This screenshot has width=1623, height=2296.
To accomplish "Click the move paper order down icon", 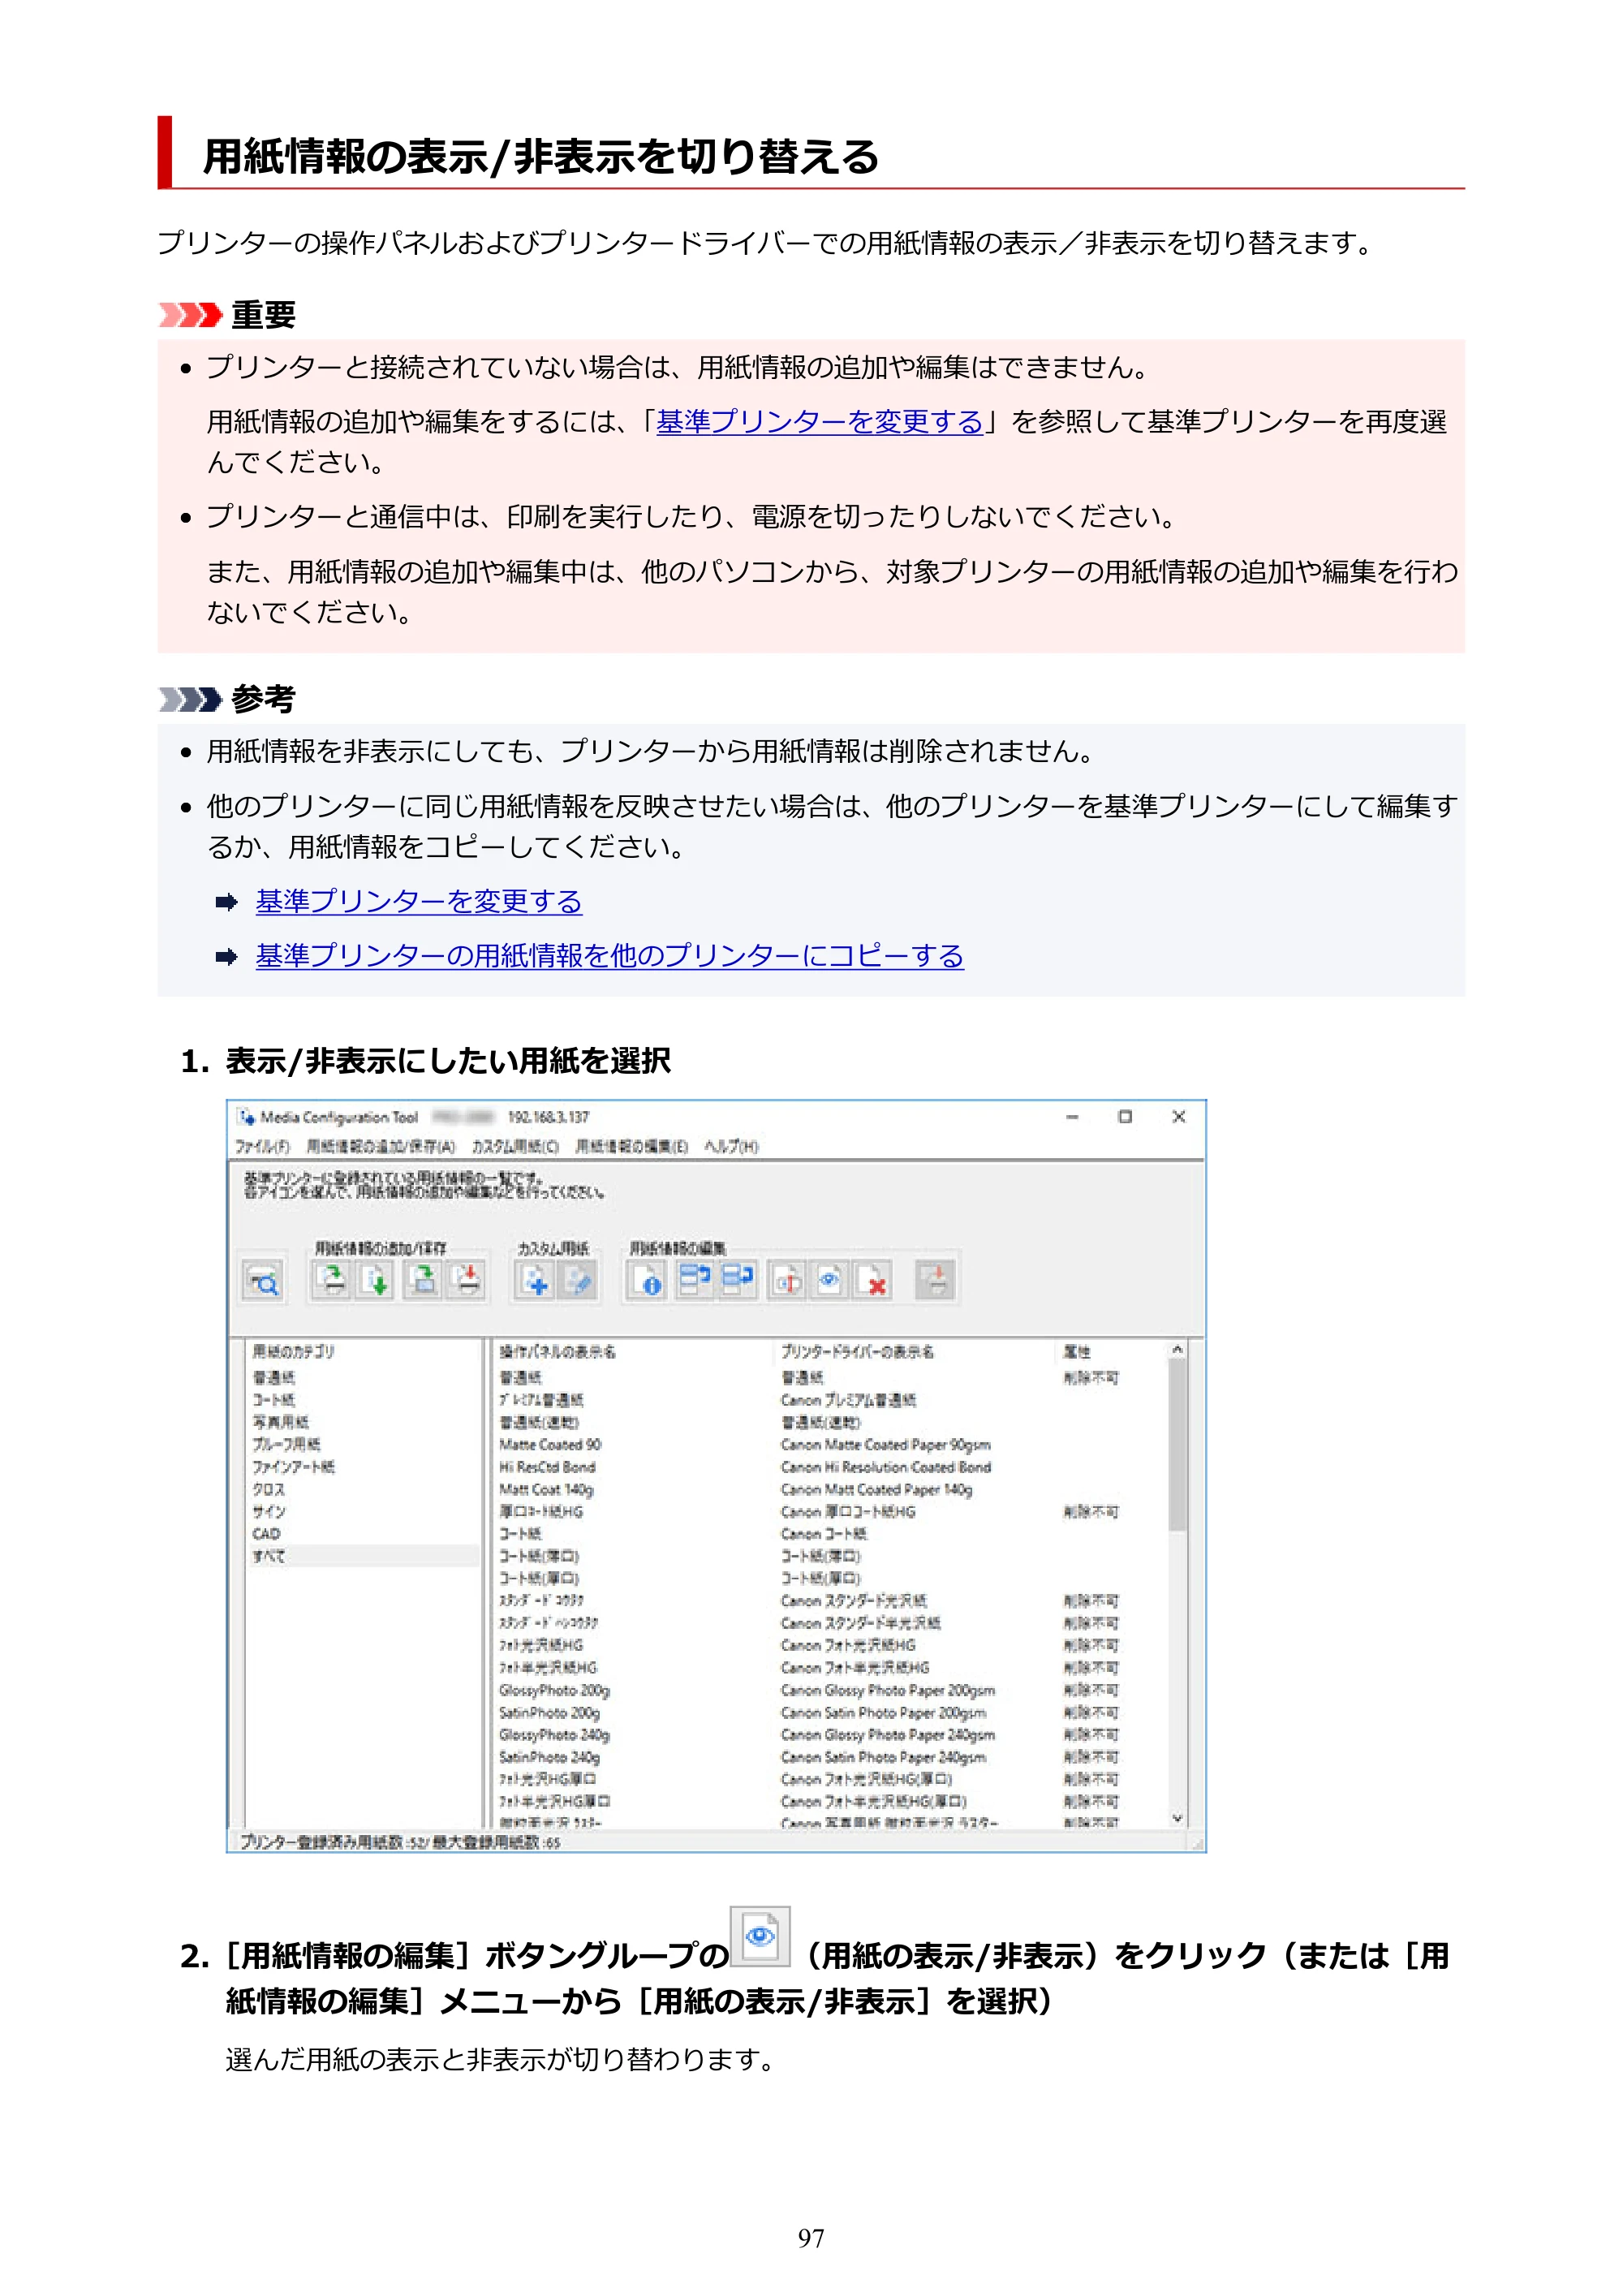I will [737, 1279].
